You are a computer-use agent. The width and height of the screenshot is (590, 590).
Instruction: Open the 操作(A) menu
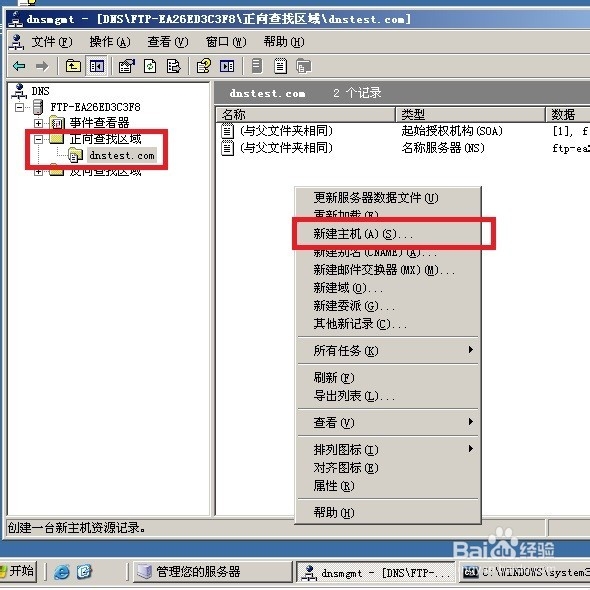tap(110, 42)
